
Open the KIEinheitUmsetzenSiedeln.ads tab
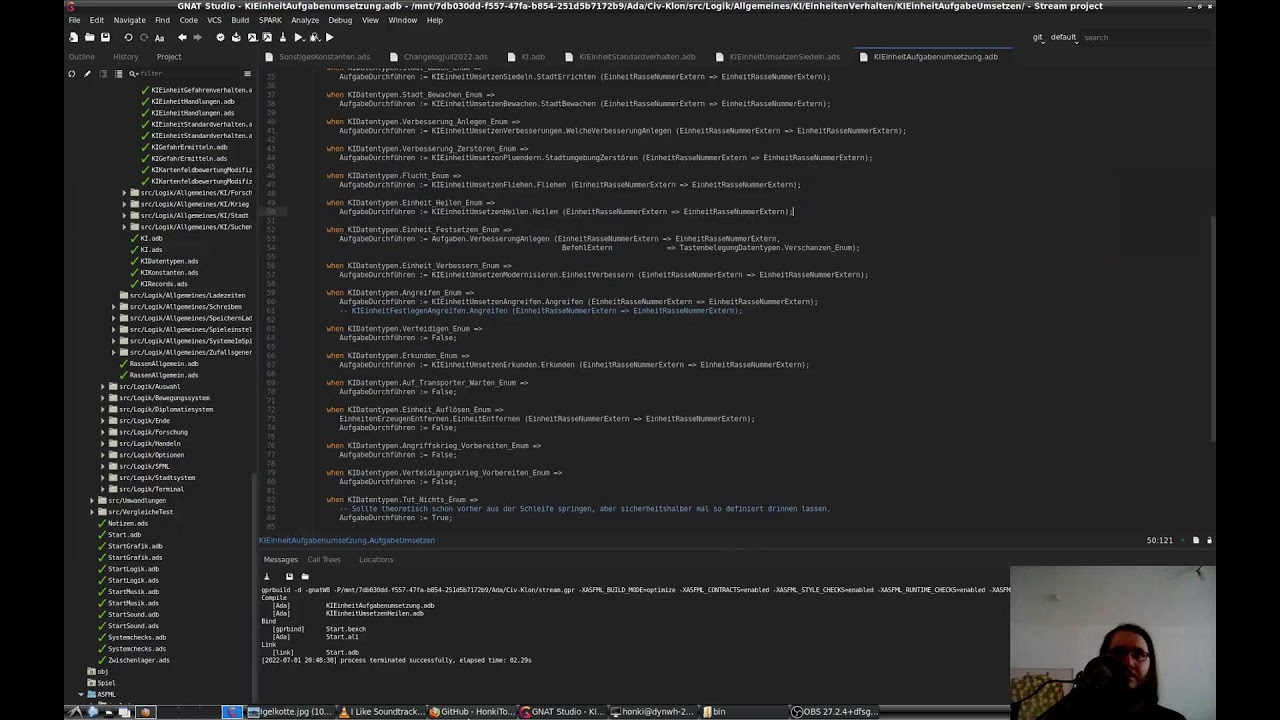point(779,57)
